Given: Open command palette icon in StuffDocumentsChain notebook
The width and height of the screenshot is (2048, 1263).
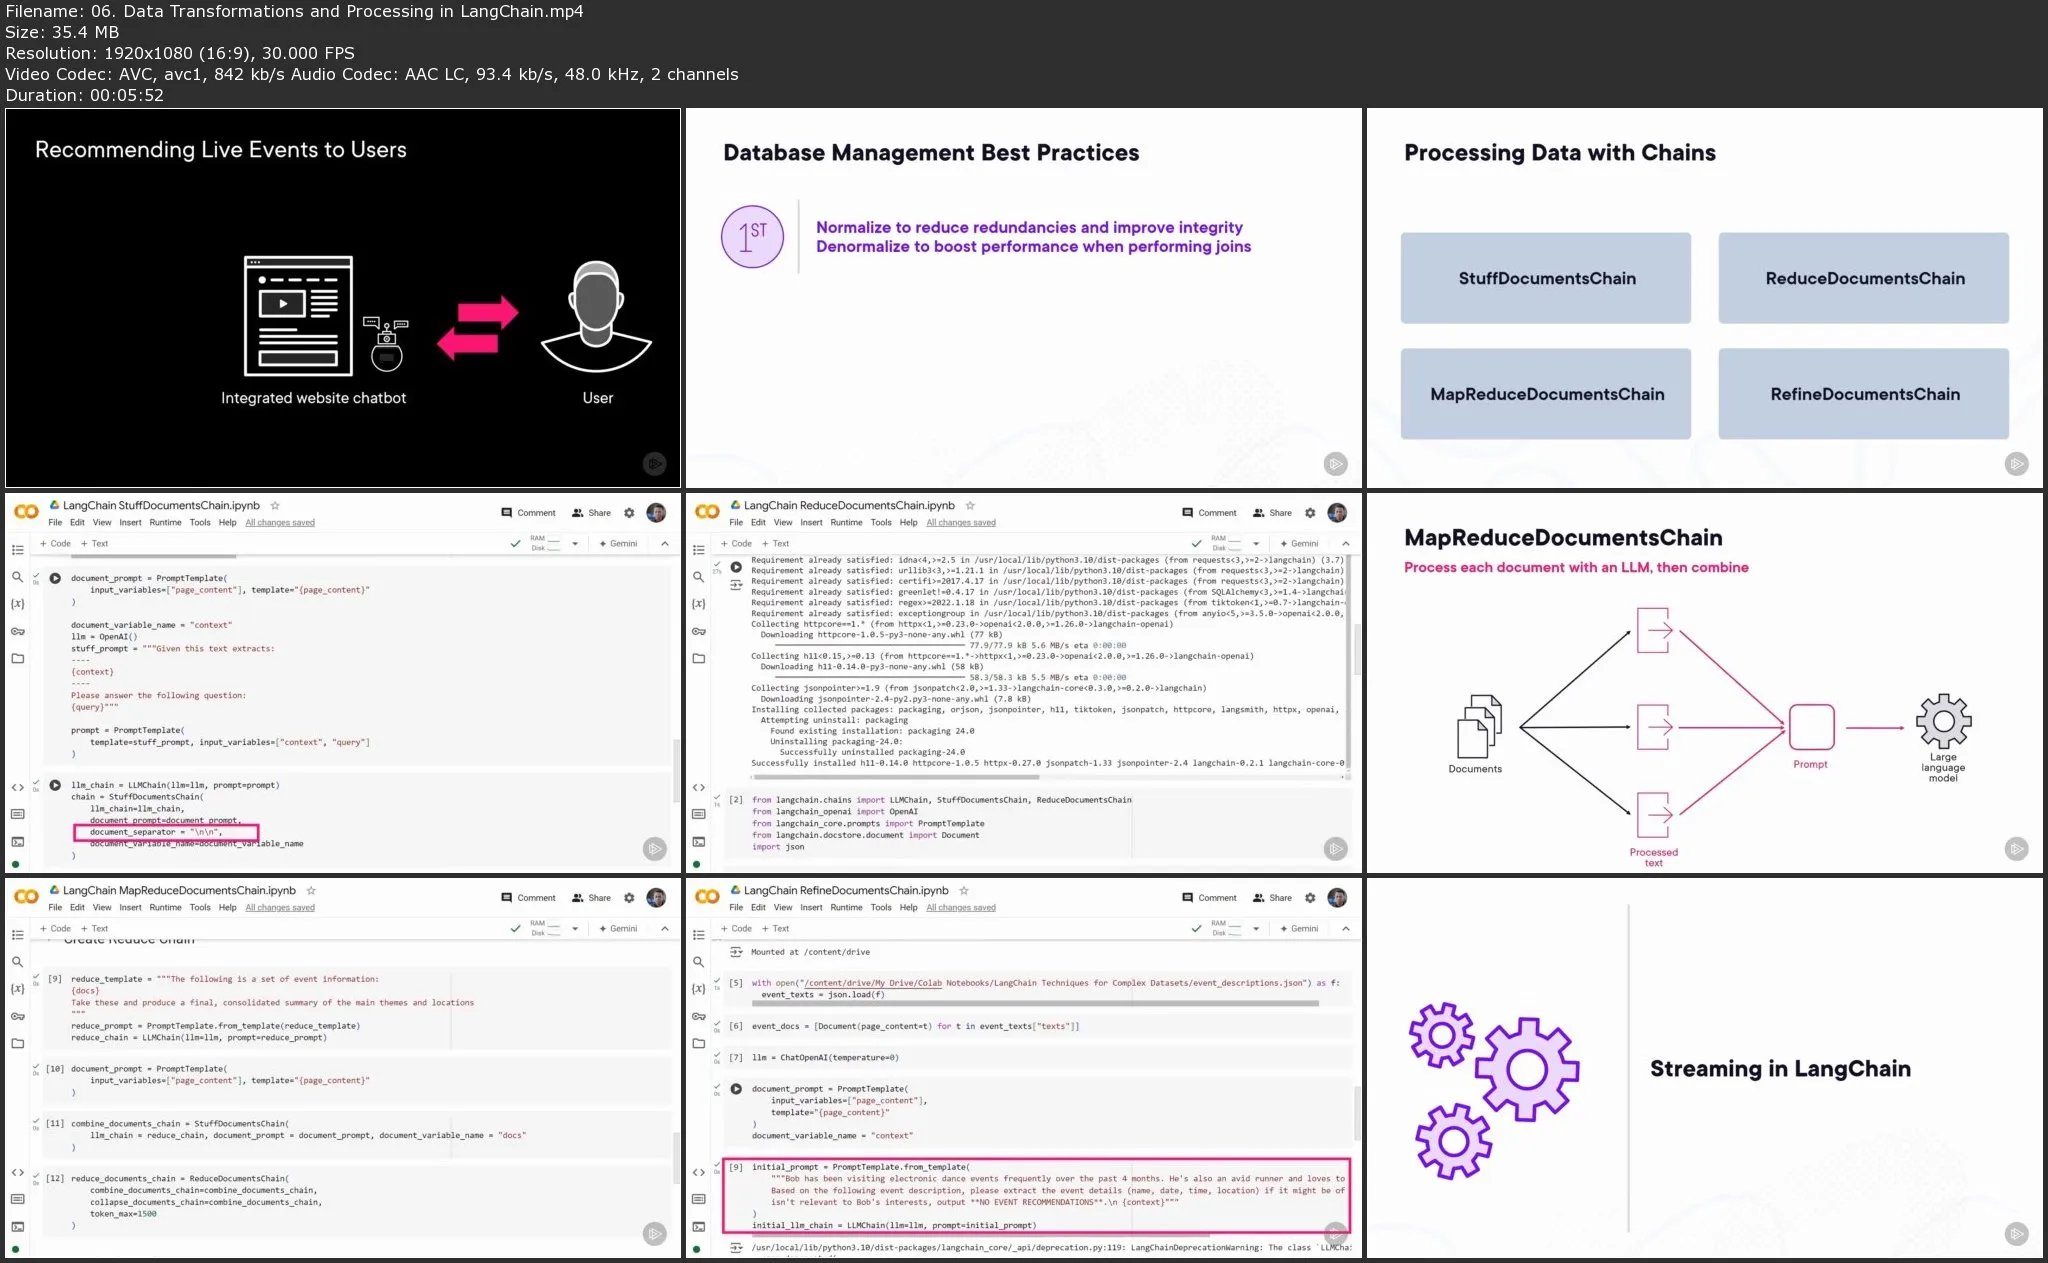Looking at the screenshot, I should [17, 815].
